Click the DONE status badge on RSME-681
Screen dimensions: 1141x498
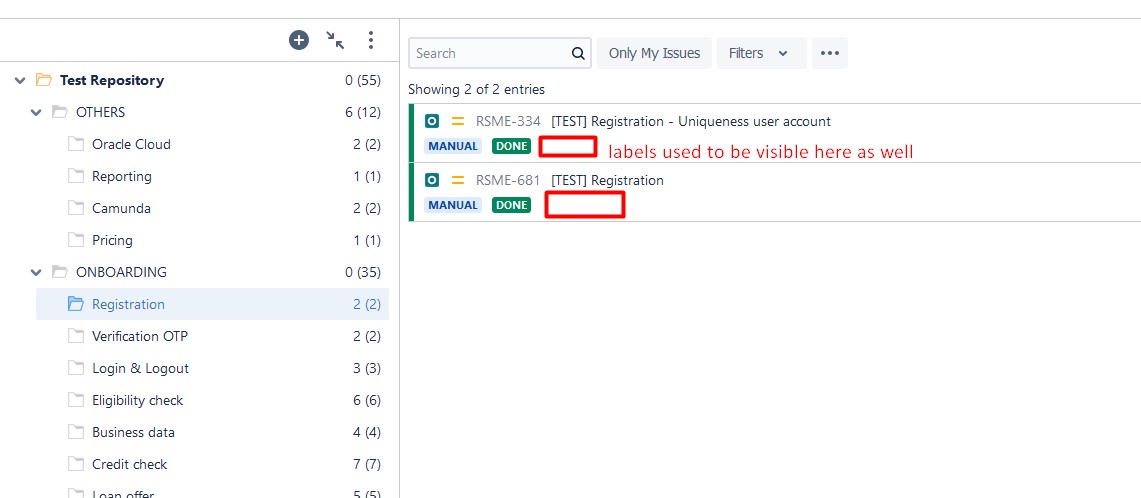click(512, 205)
